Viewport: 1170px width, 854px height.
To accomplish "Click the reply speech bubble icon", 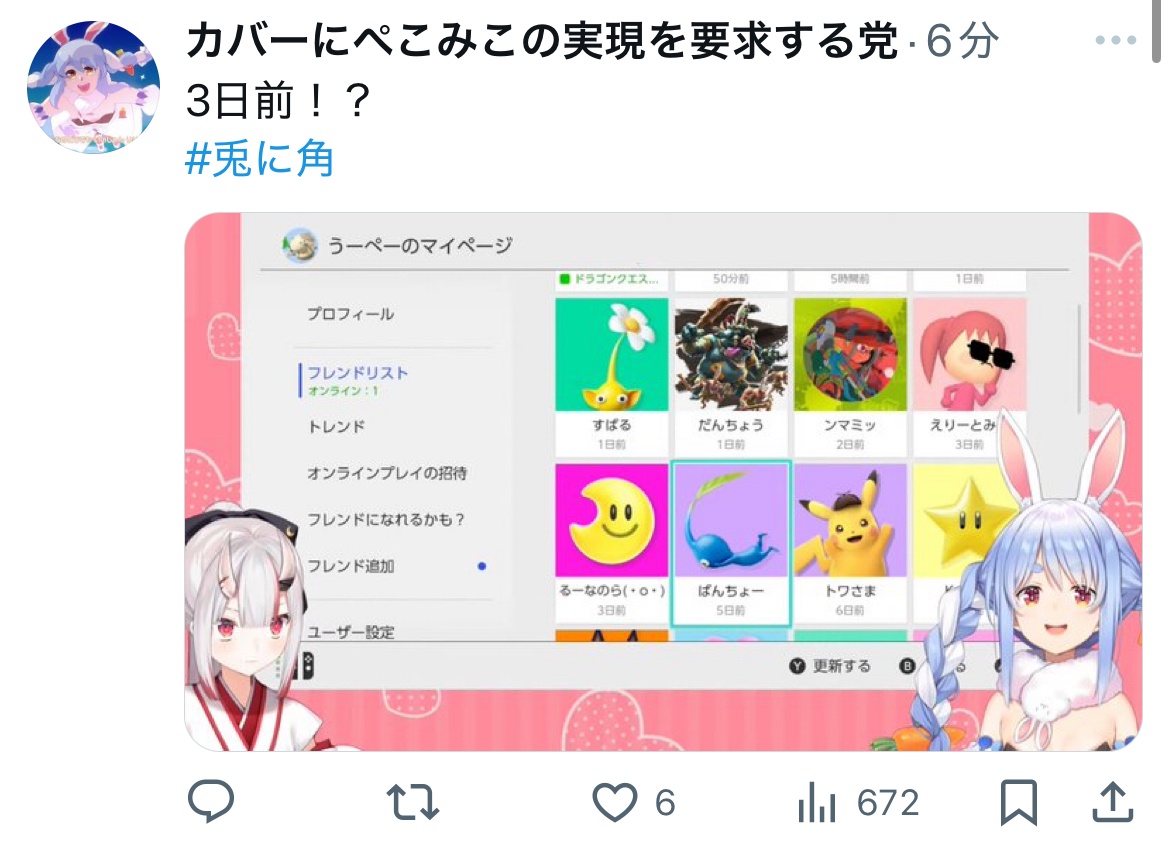I will (x=211, y=802).
